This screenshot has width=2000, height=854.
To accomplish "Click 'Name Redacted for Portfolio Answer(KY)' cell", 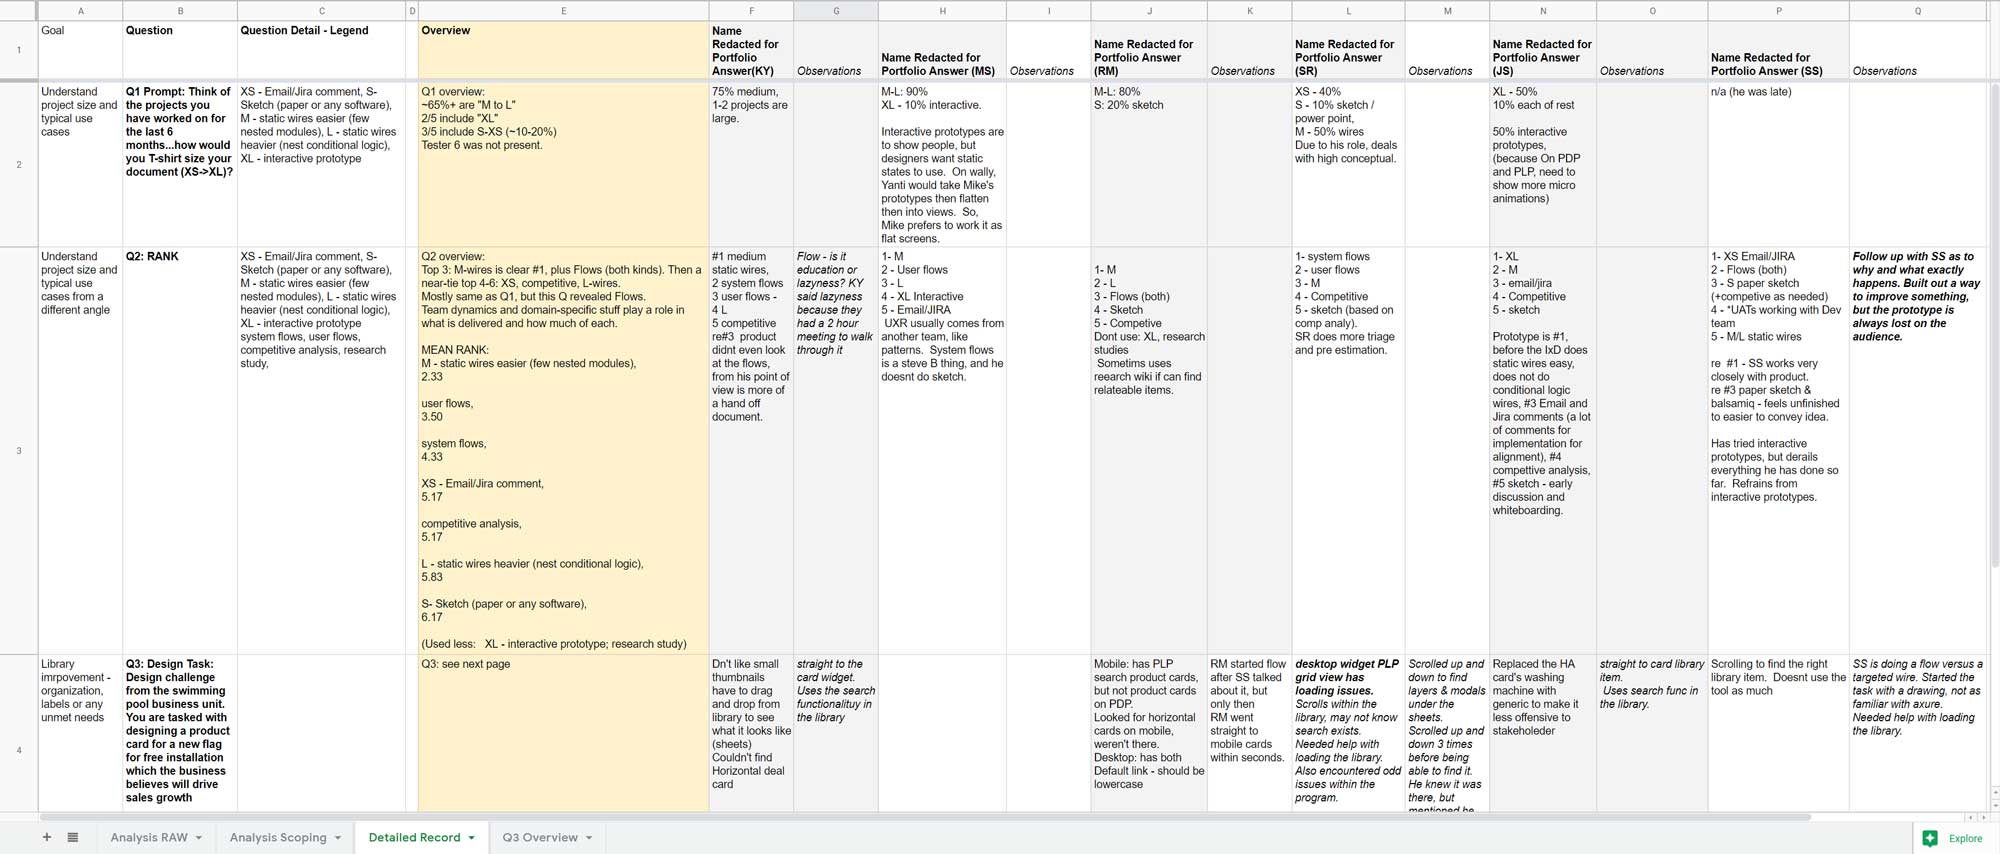I will [751, 50].
